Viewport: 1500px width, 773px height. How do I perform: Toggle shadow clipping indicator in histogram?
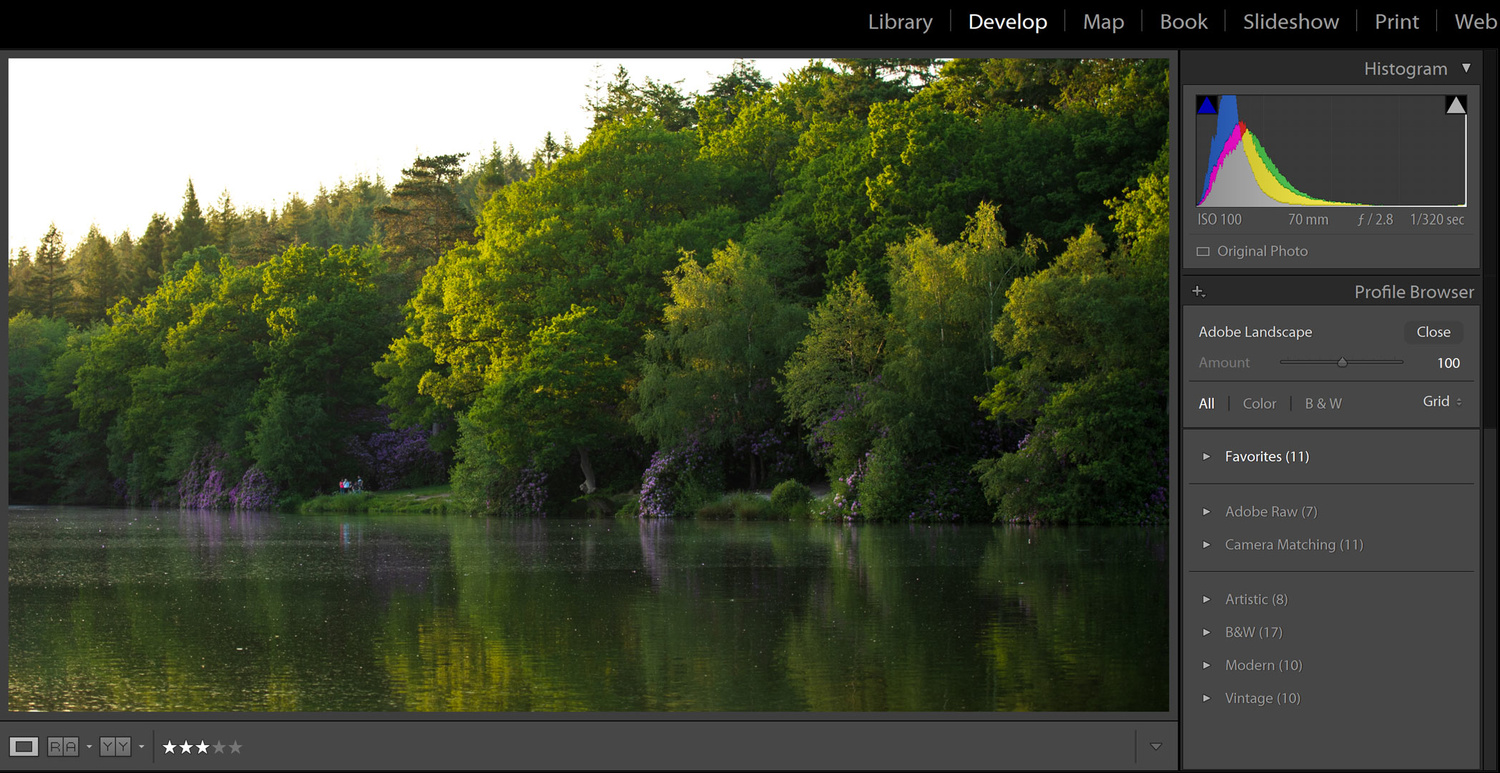tap(1207, 106)
